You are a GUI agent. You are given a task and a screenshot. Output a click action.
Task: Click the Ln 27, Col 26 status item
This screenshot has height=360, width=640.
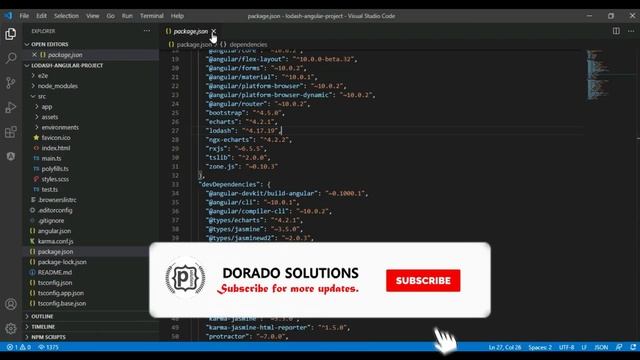click(x=505, y=347)
